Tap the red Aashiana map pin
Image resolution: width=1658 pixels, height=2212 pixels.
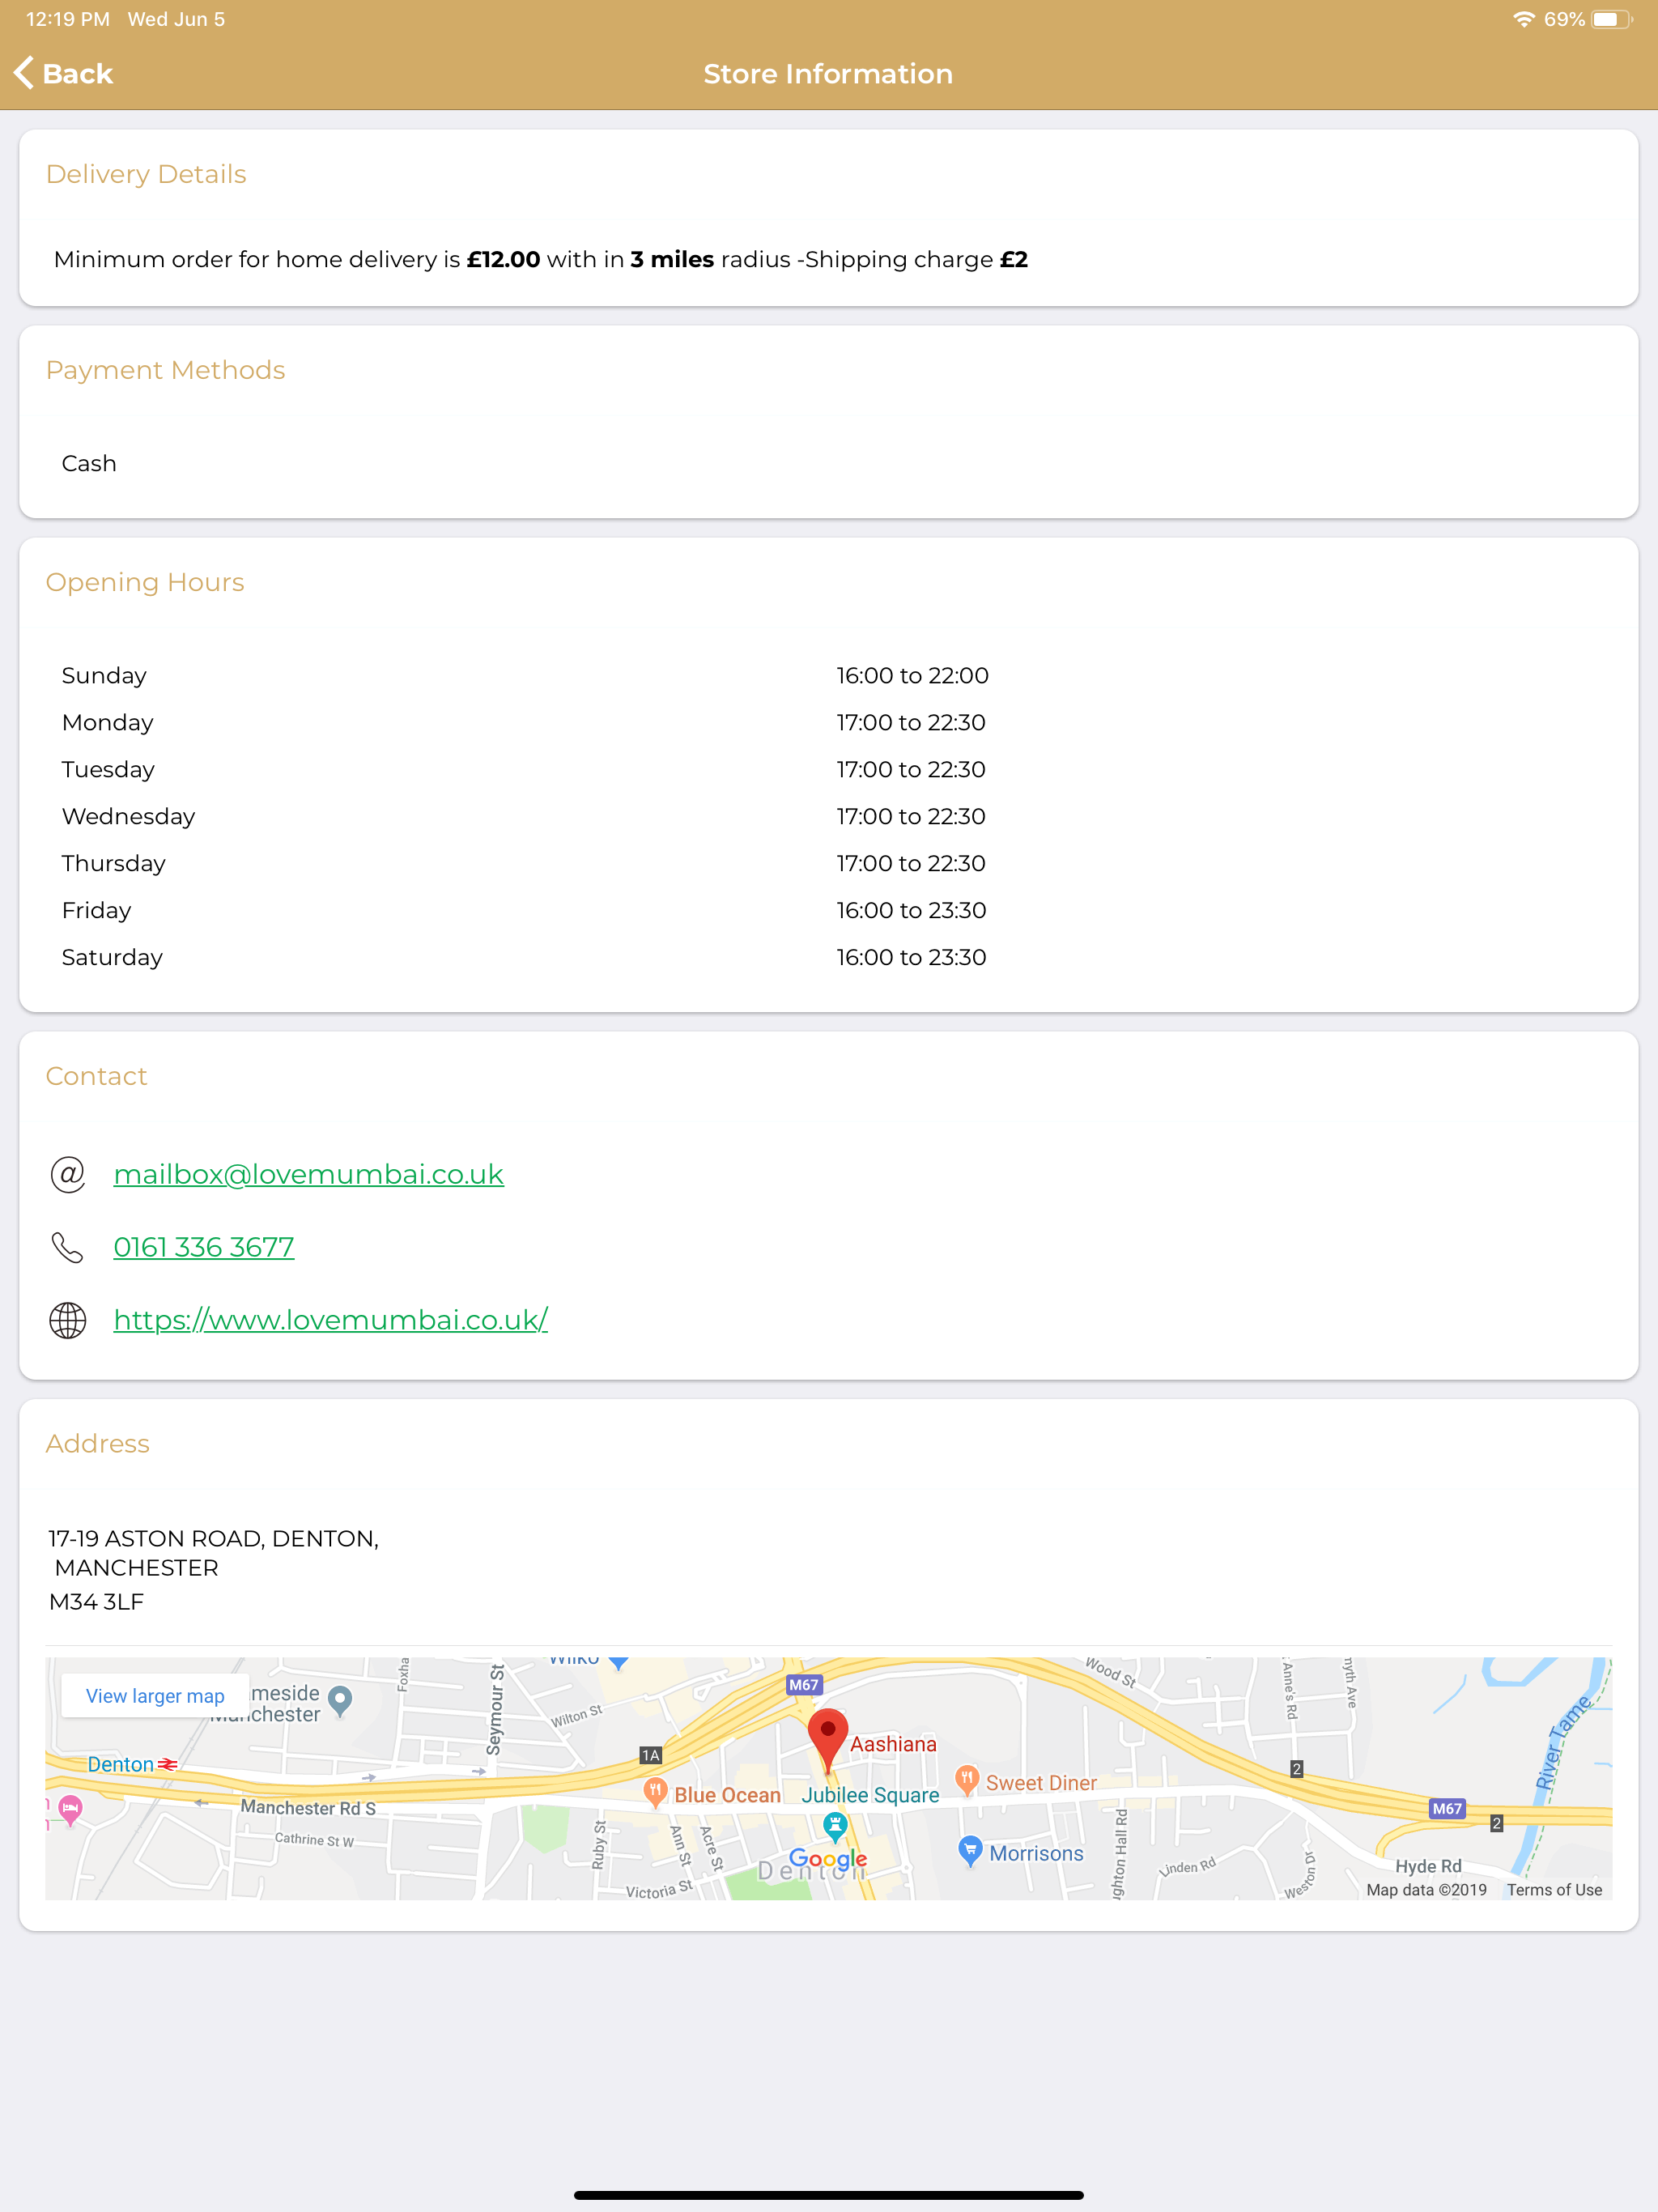click(x=827, y=1740)
